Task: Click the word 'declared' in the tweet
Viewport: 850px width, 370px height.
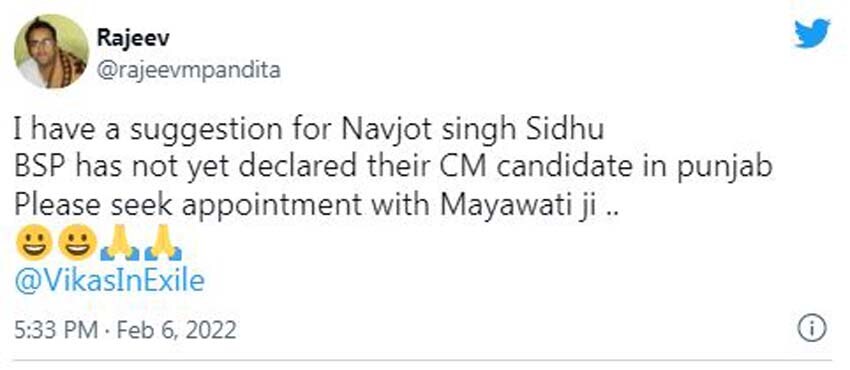Action: (299, 168)
